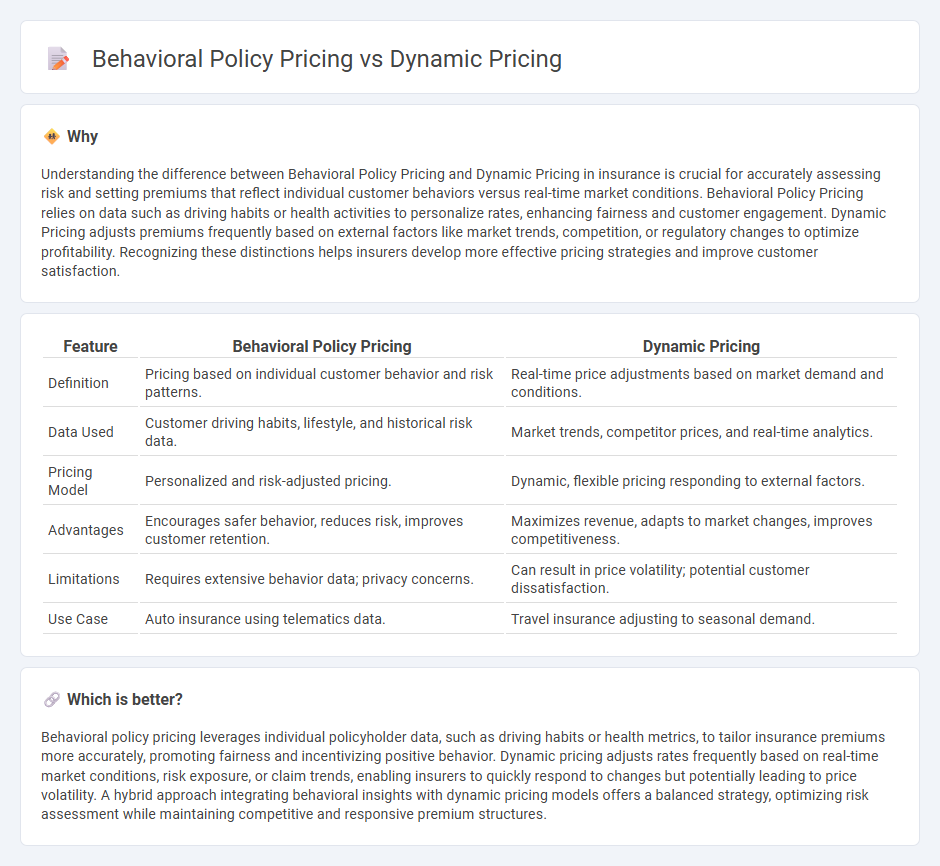940x866 pixels.
Task: Click the document pencil icon beside the title
Action: click(58, 59)
